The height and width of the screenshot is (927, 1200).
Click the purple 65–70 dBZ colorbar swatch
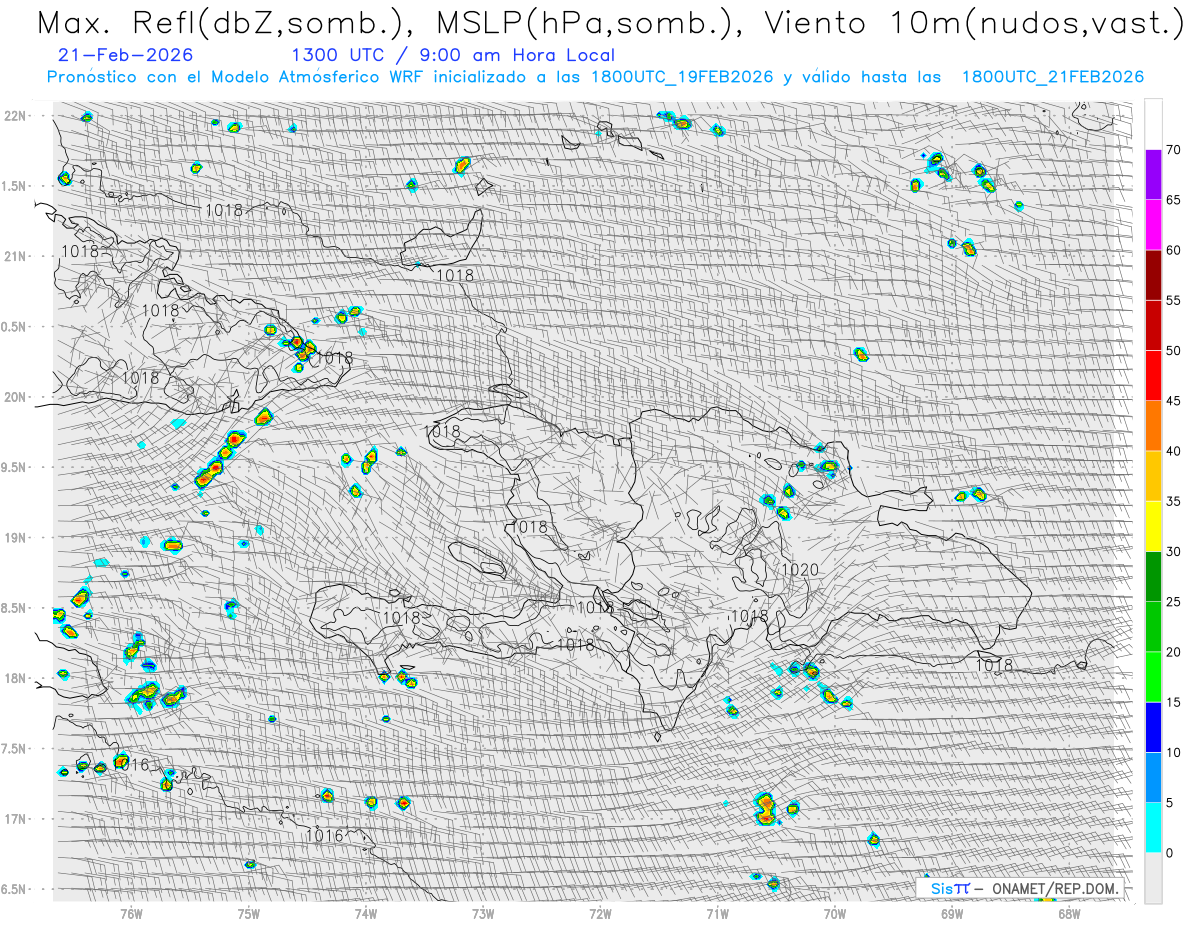(1153, 174)
